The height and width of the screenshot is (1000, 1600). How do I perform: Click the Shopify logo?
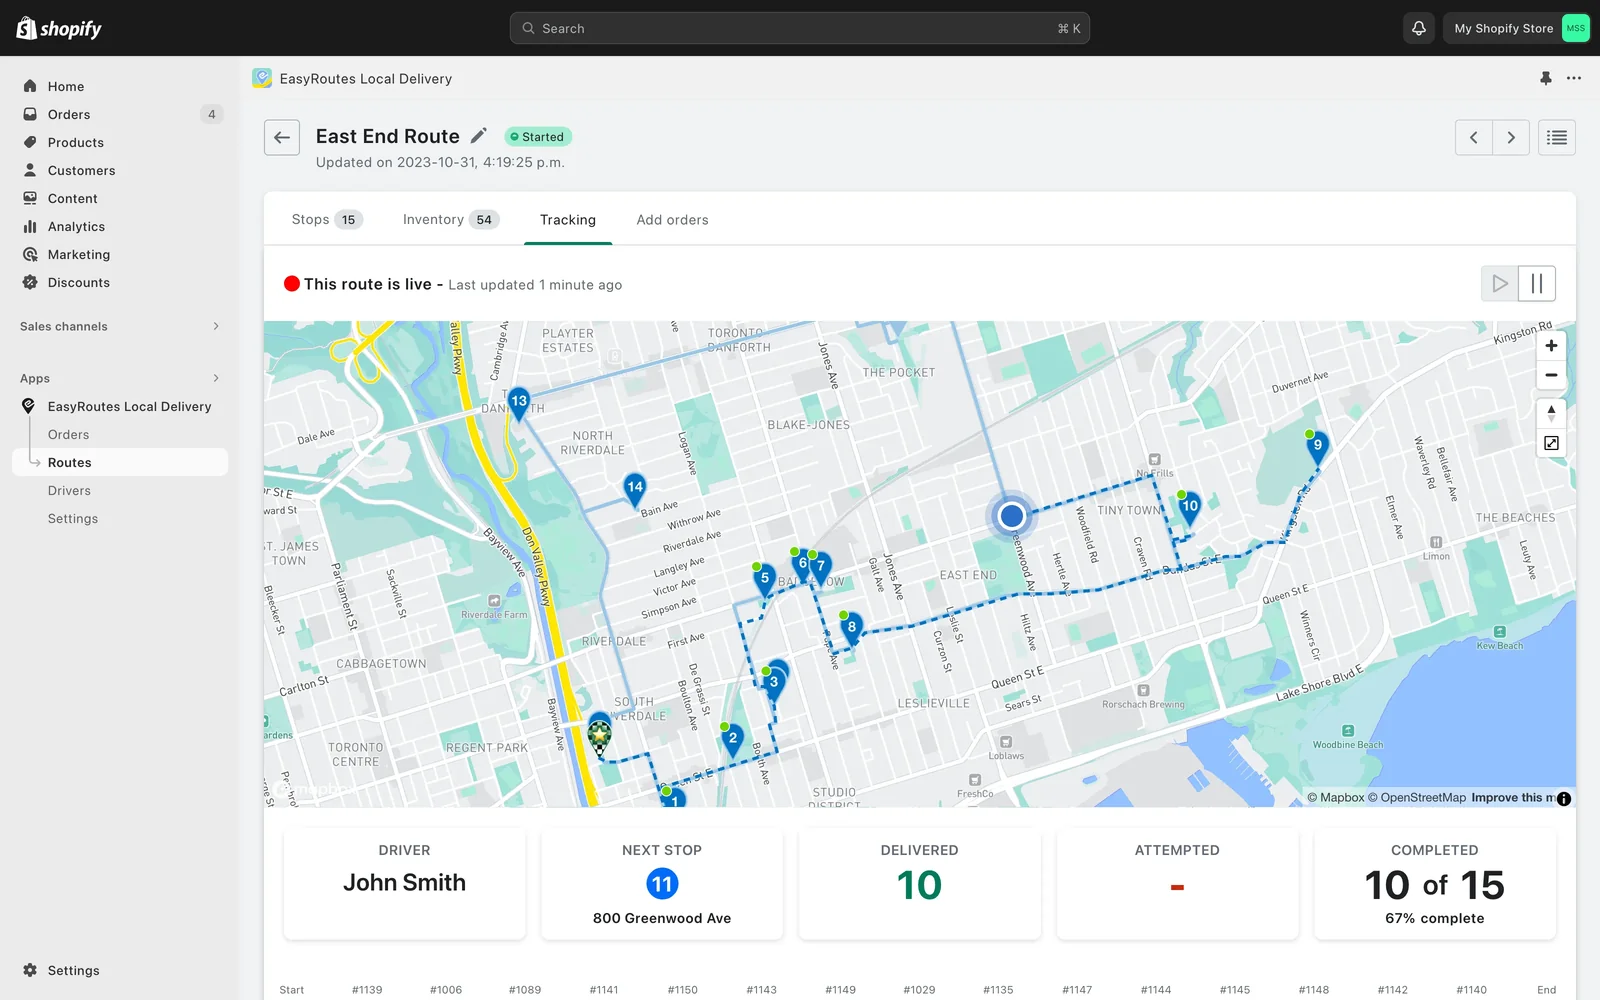59,28
